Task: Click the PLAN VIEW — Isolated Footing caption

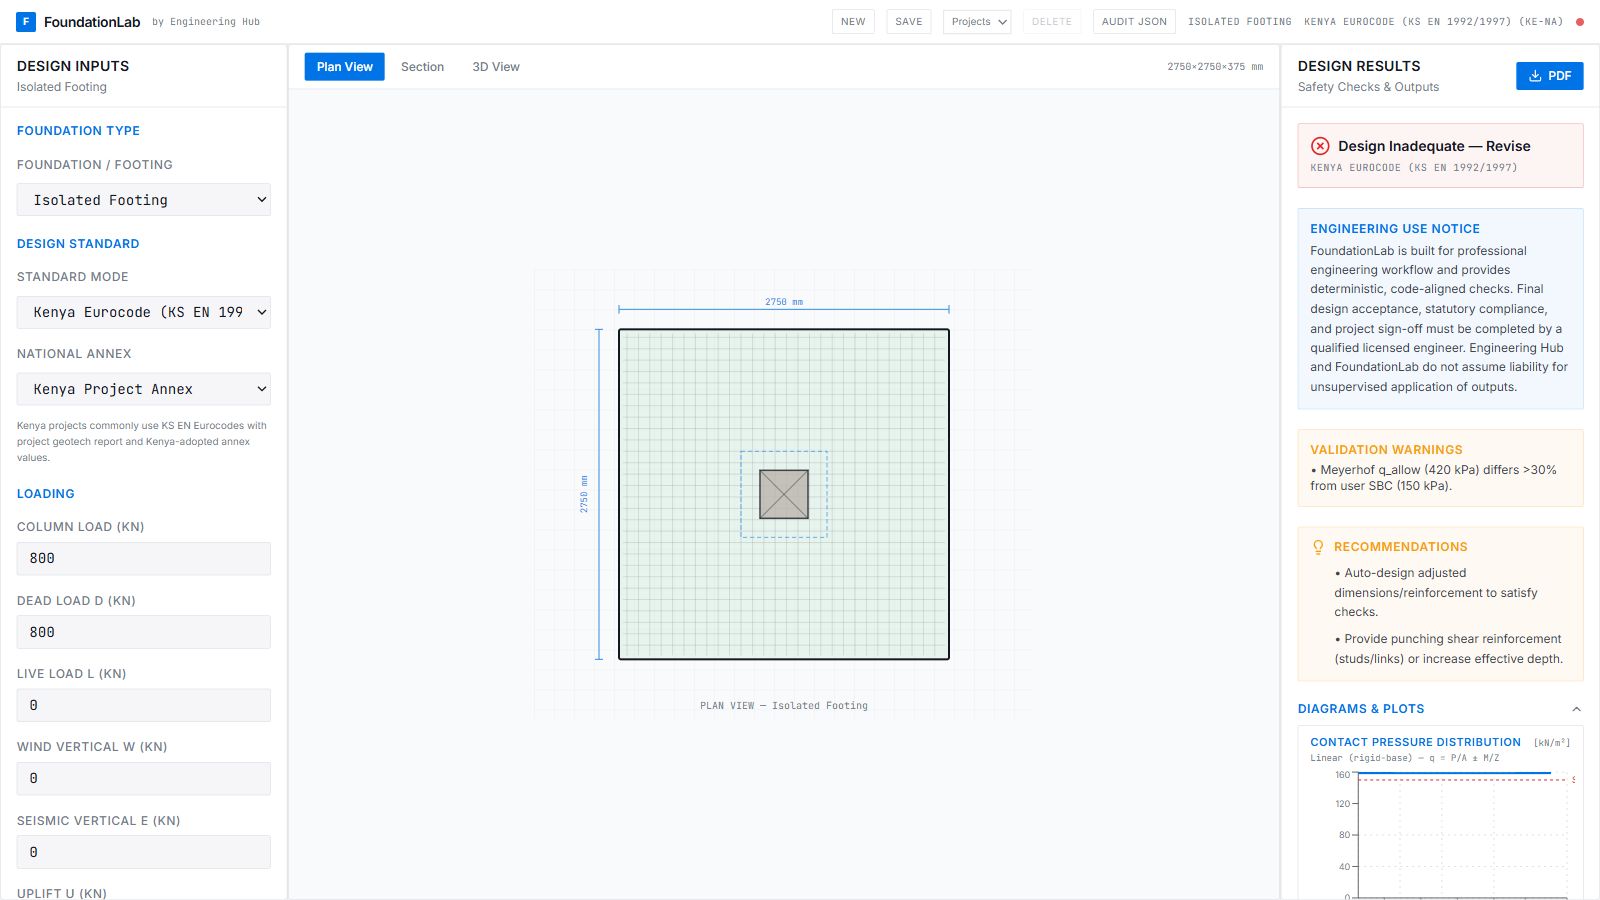Action: (x=784, y=706)
